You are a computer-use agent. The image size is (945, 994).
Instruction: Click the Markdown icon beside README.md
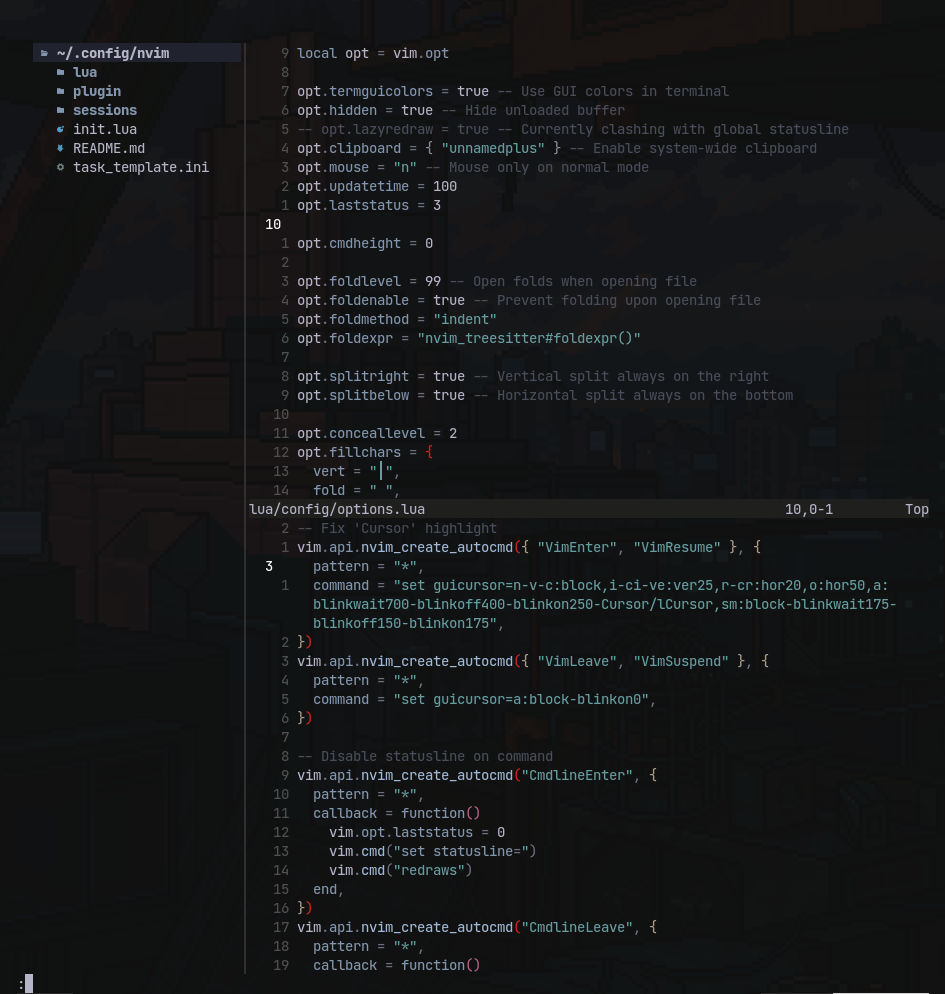pos(61,148)
